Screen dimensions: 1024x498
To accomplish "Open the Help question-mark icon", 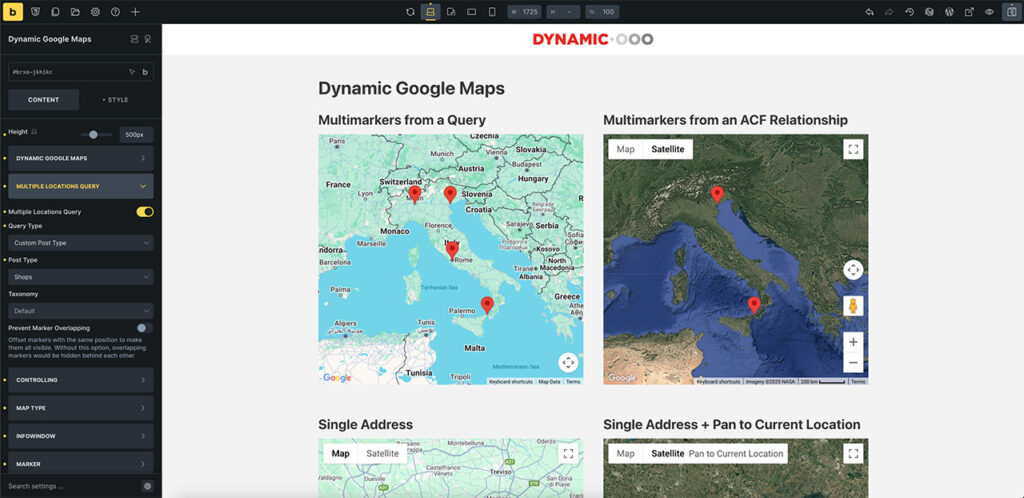I will point(115,12).
